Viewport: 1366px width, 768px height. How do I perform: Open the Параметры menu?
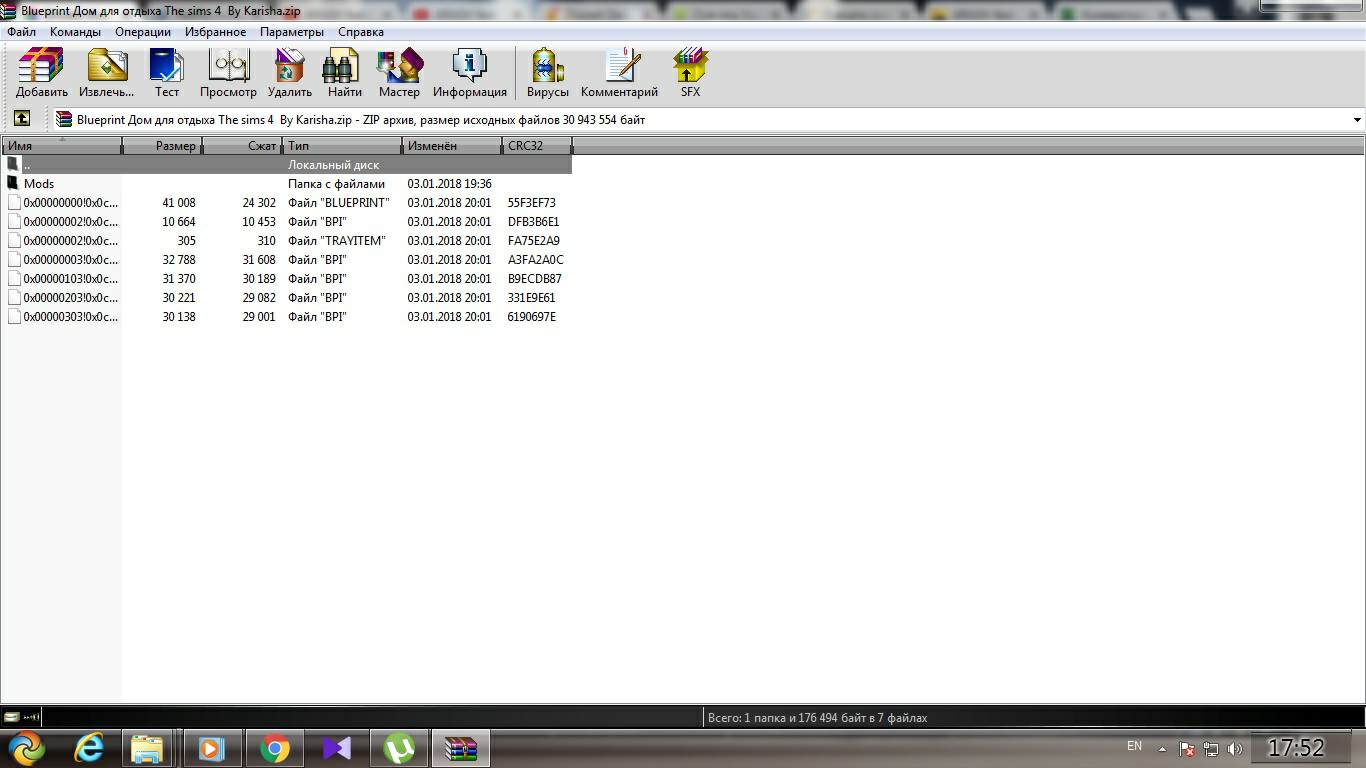tap(291, 32)
